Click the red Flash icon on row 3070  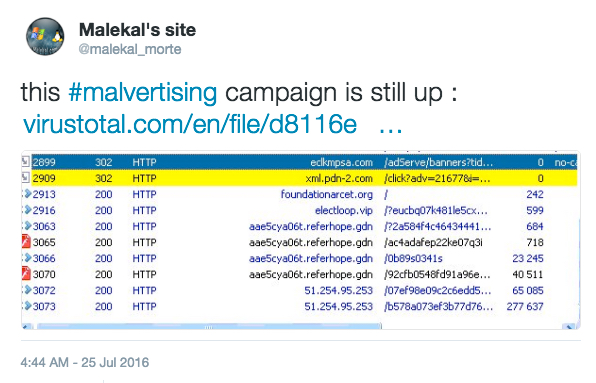[26, 274]
